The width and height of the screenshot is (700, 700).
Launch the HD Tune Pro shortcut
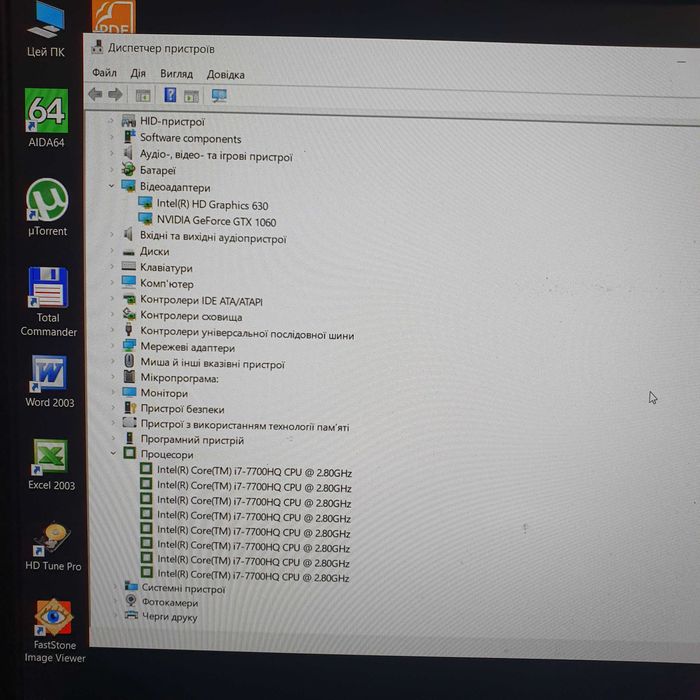(53, 546)
